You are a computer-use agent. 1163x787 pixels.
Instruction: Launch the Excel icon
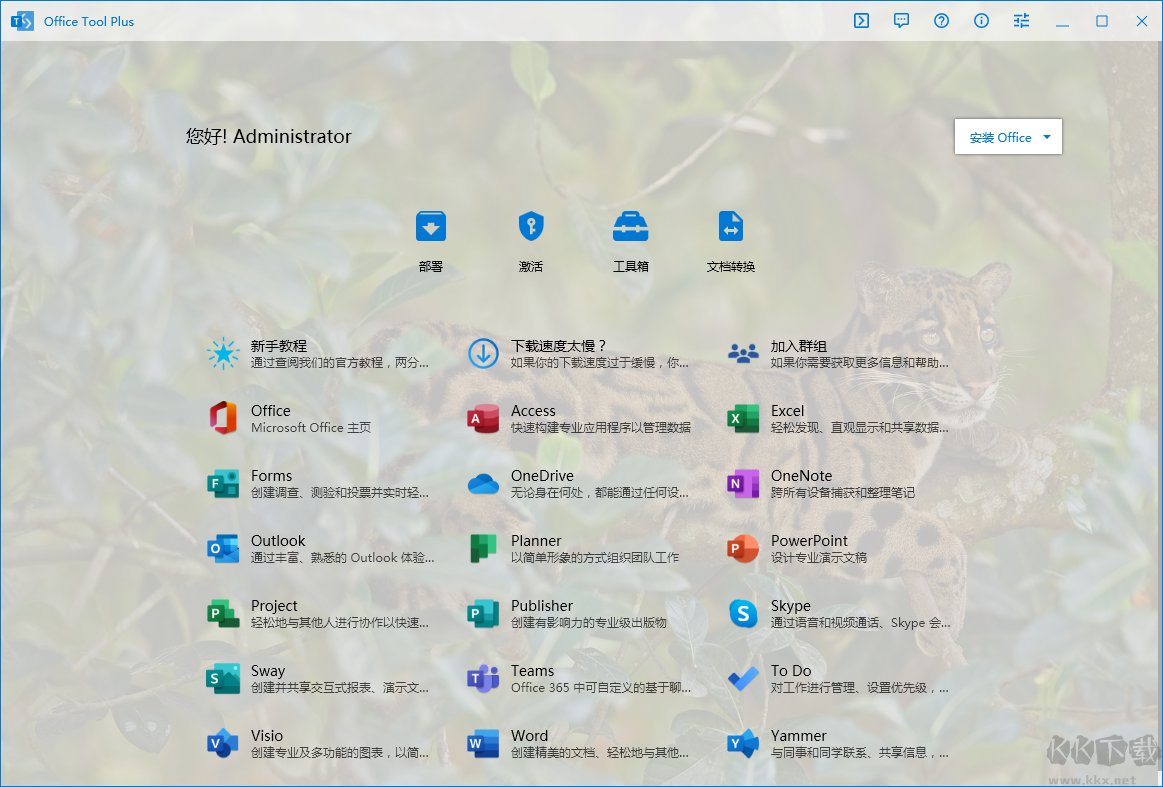(743, 418)
